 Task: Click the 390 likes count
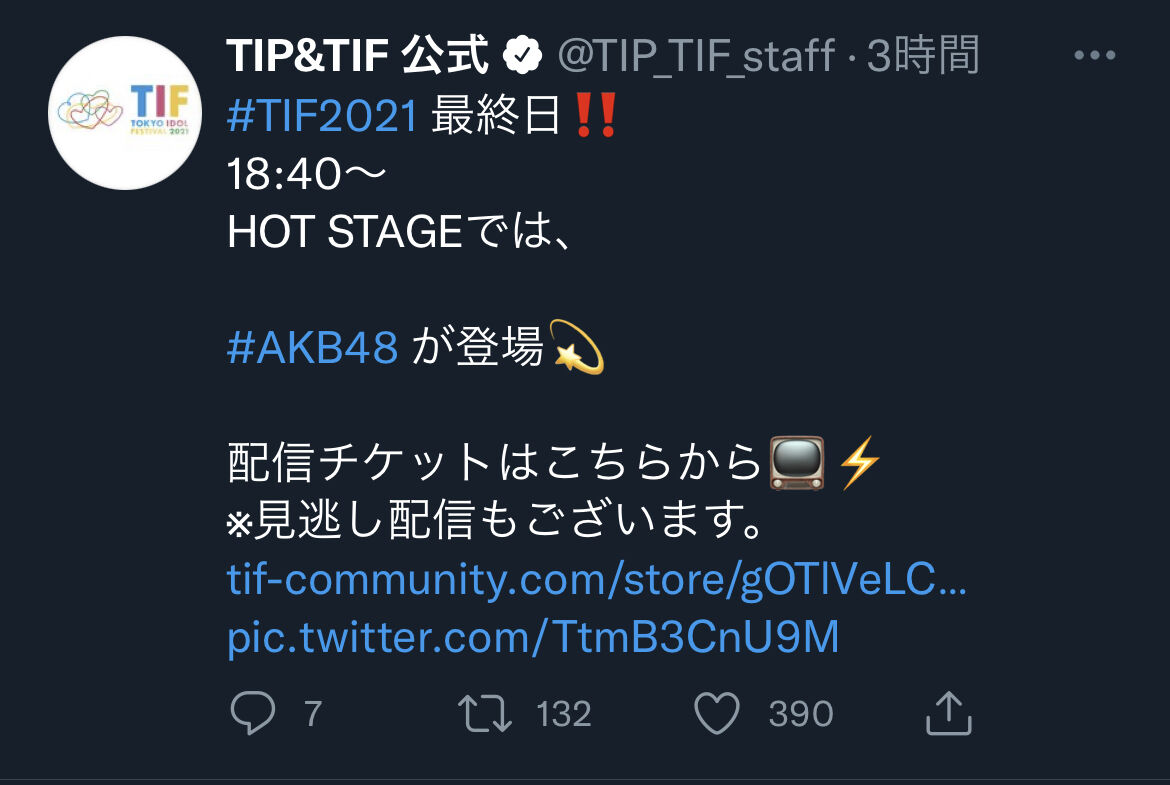(x=801, y=714)
